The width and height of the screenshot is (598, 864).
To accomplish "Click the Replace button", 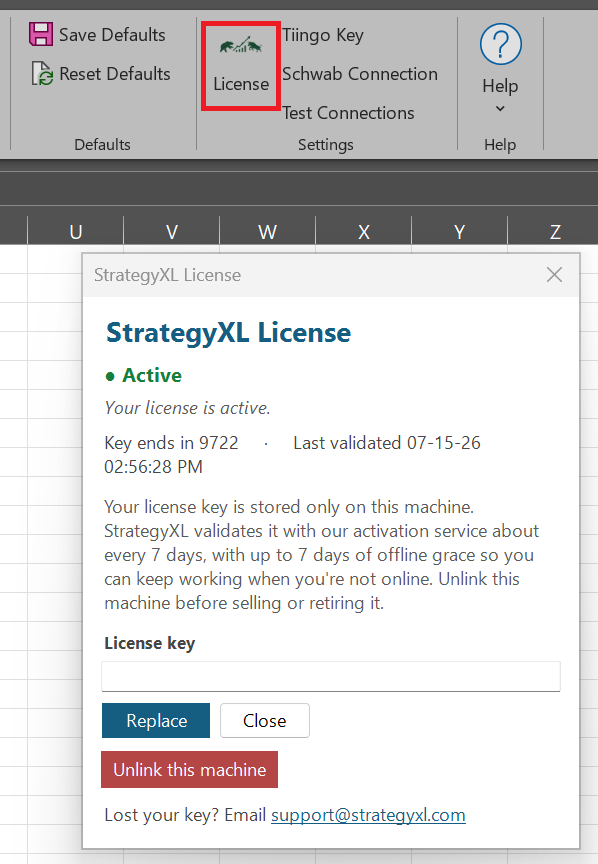I will 156,720.
